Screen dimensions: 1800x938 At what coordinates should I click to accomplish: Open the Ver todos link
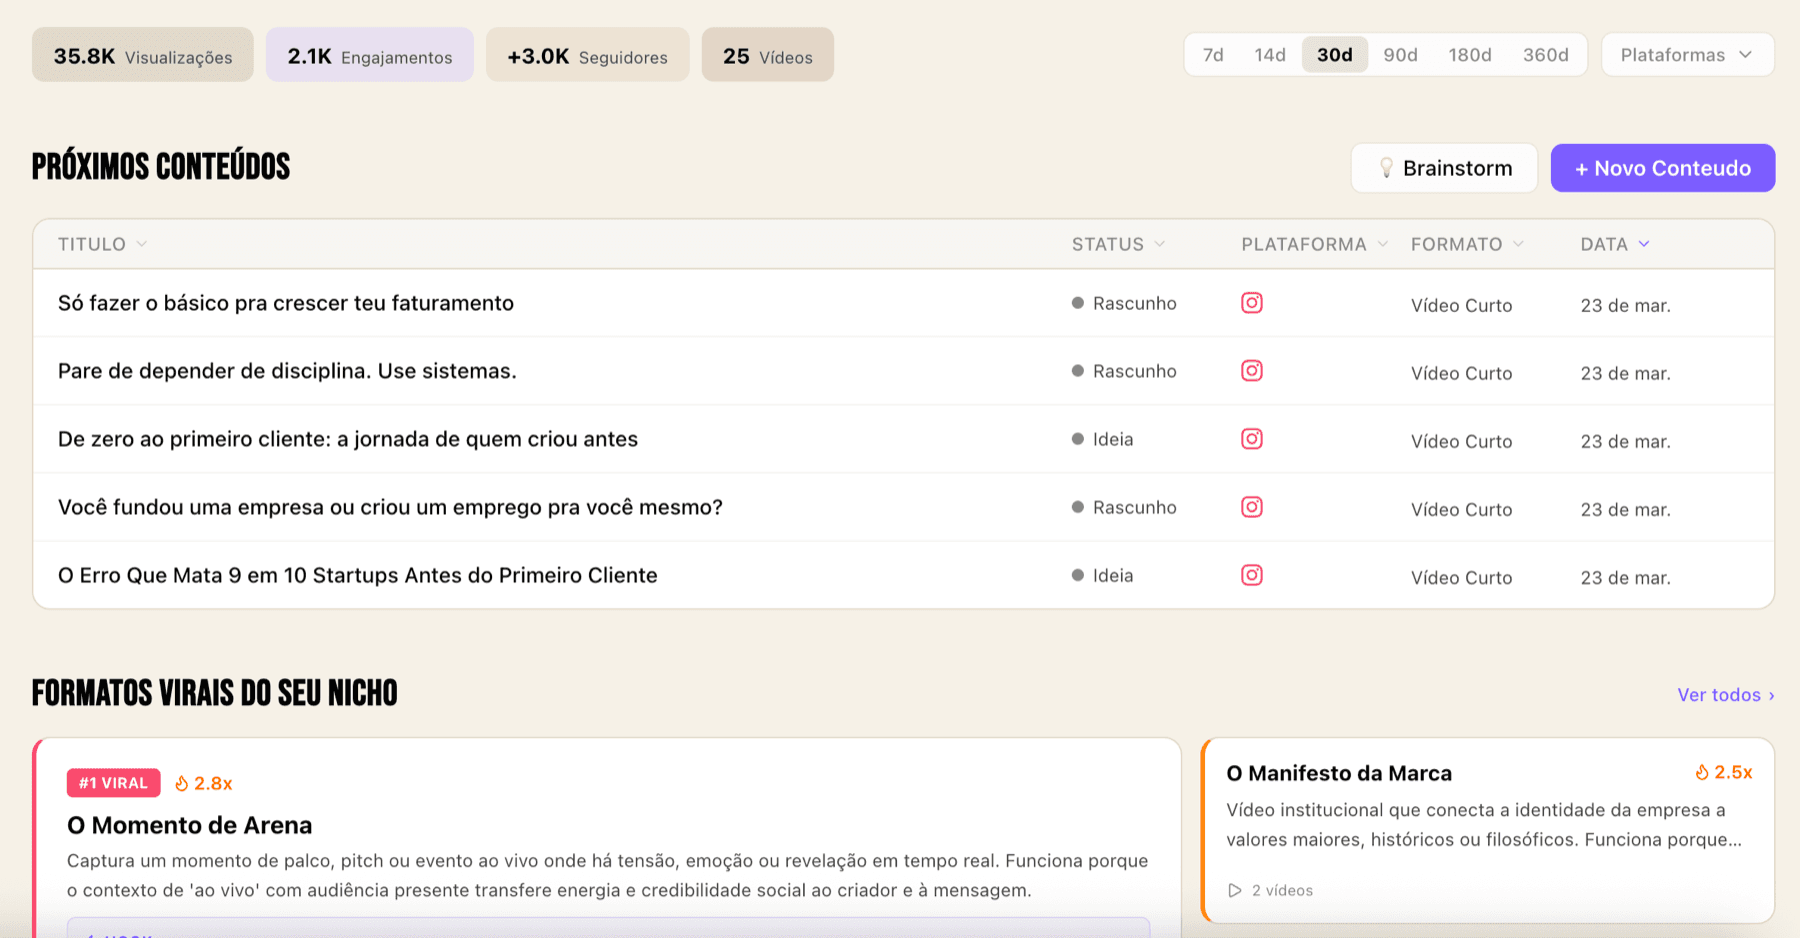click(1725, 695)
